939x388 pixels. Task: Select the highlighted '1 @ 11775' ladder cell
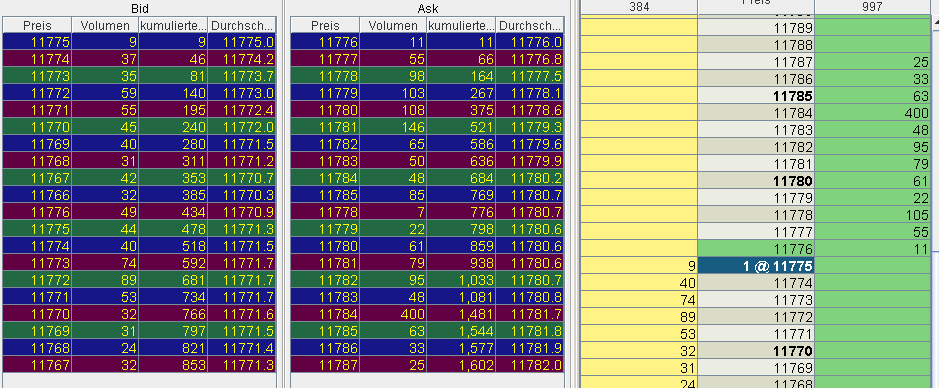tap(756, 266)
